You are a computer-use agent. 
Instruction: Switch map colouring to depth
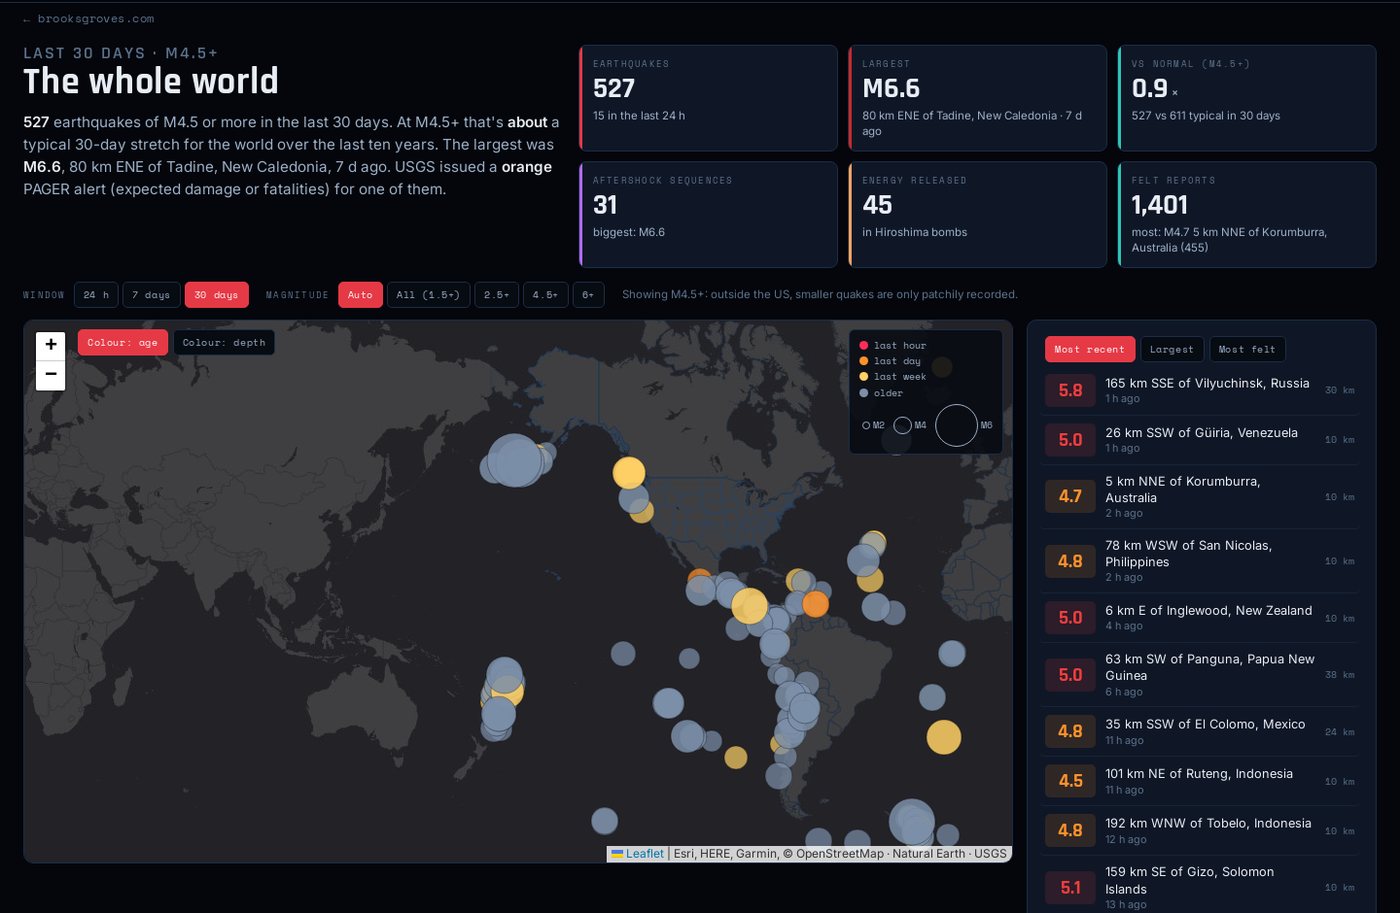point(224,342)
